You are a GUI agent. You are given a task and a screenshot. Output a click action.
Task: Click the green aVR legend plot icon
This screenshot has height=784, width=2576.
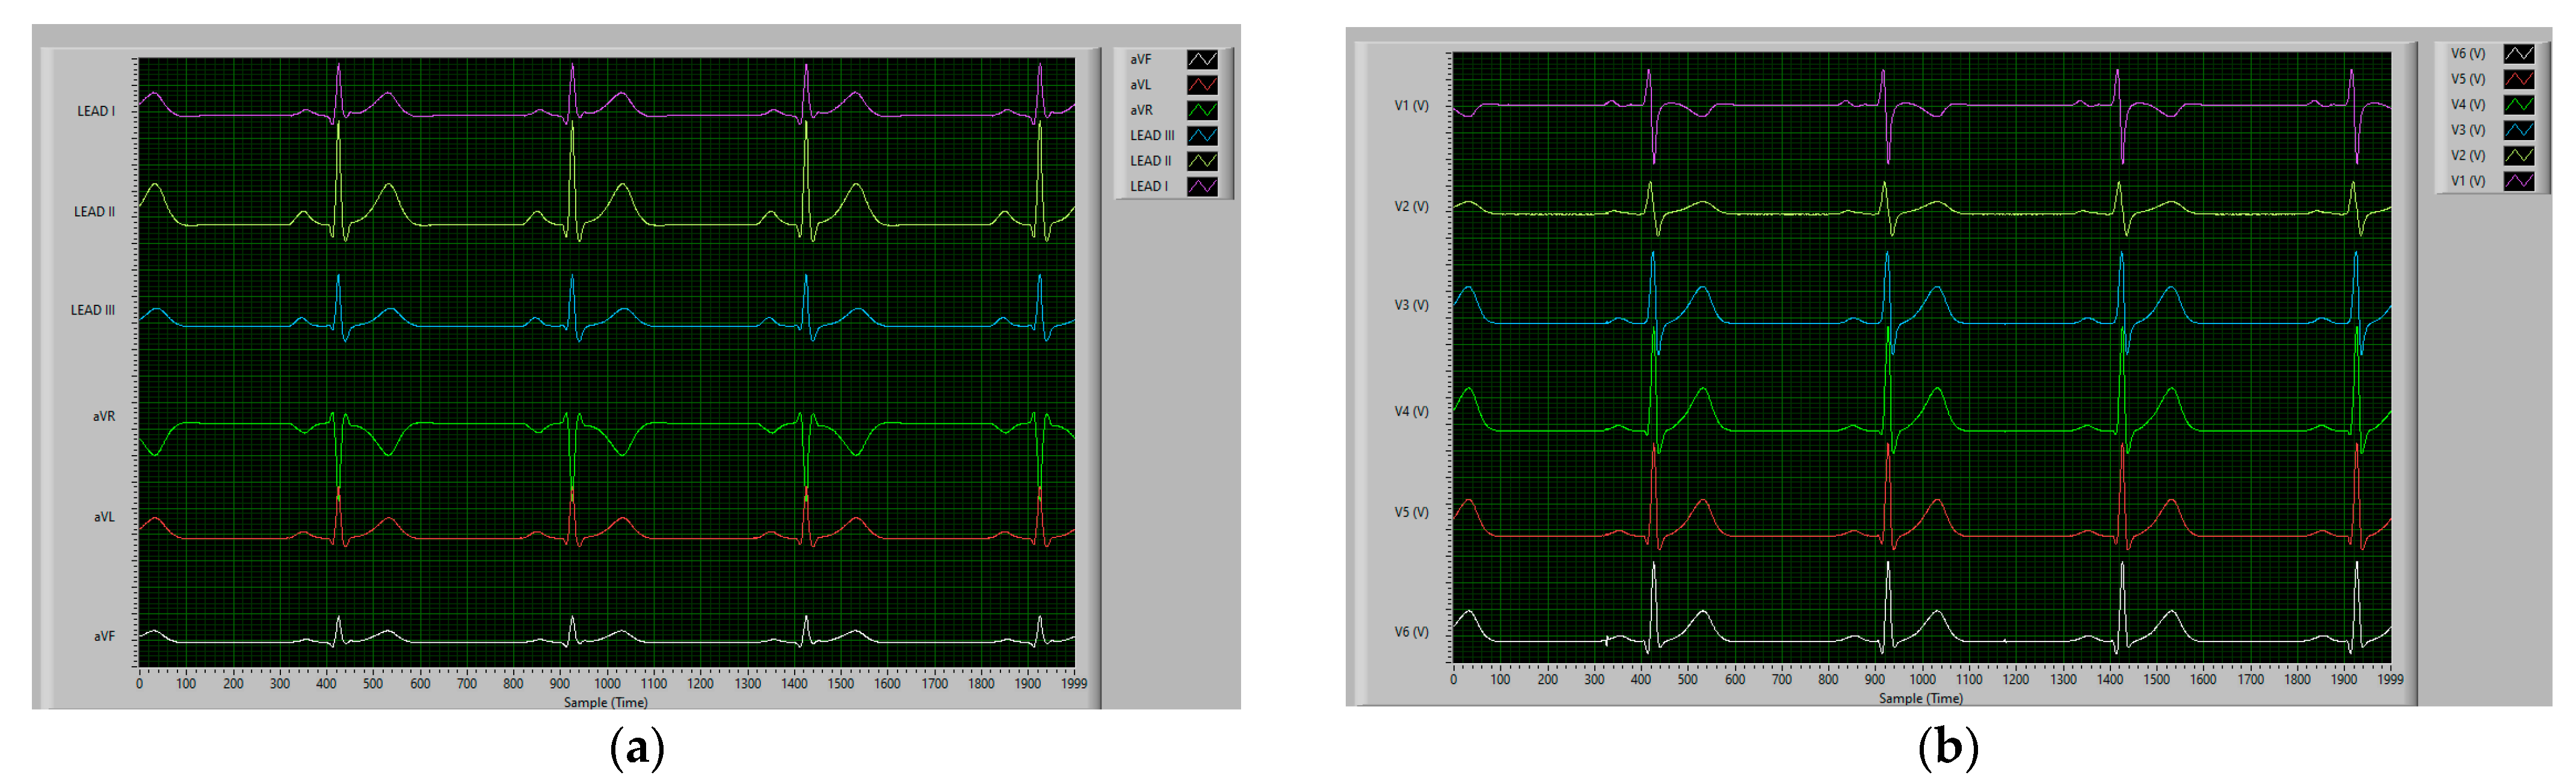pyautogui.click(x=1202, y=110)
